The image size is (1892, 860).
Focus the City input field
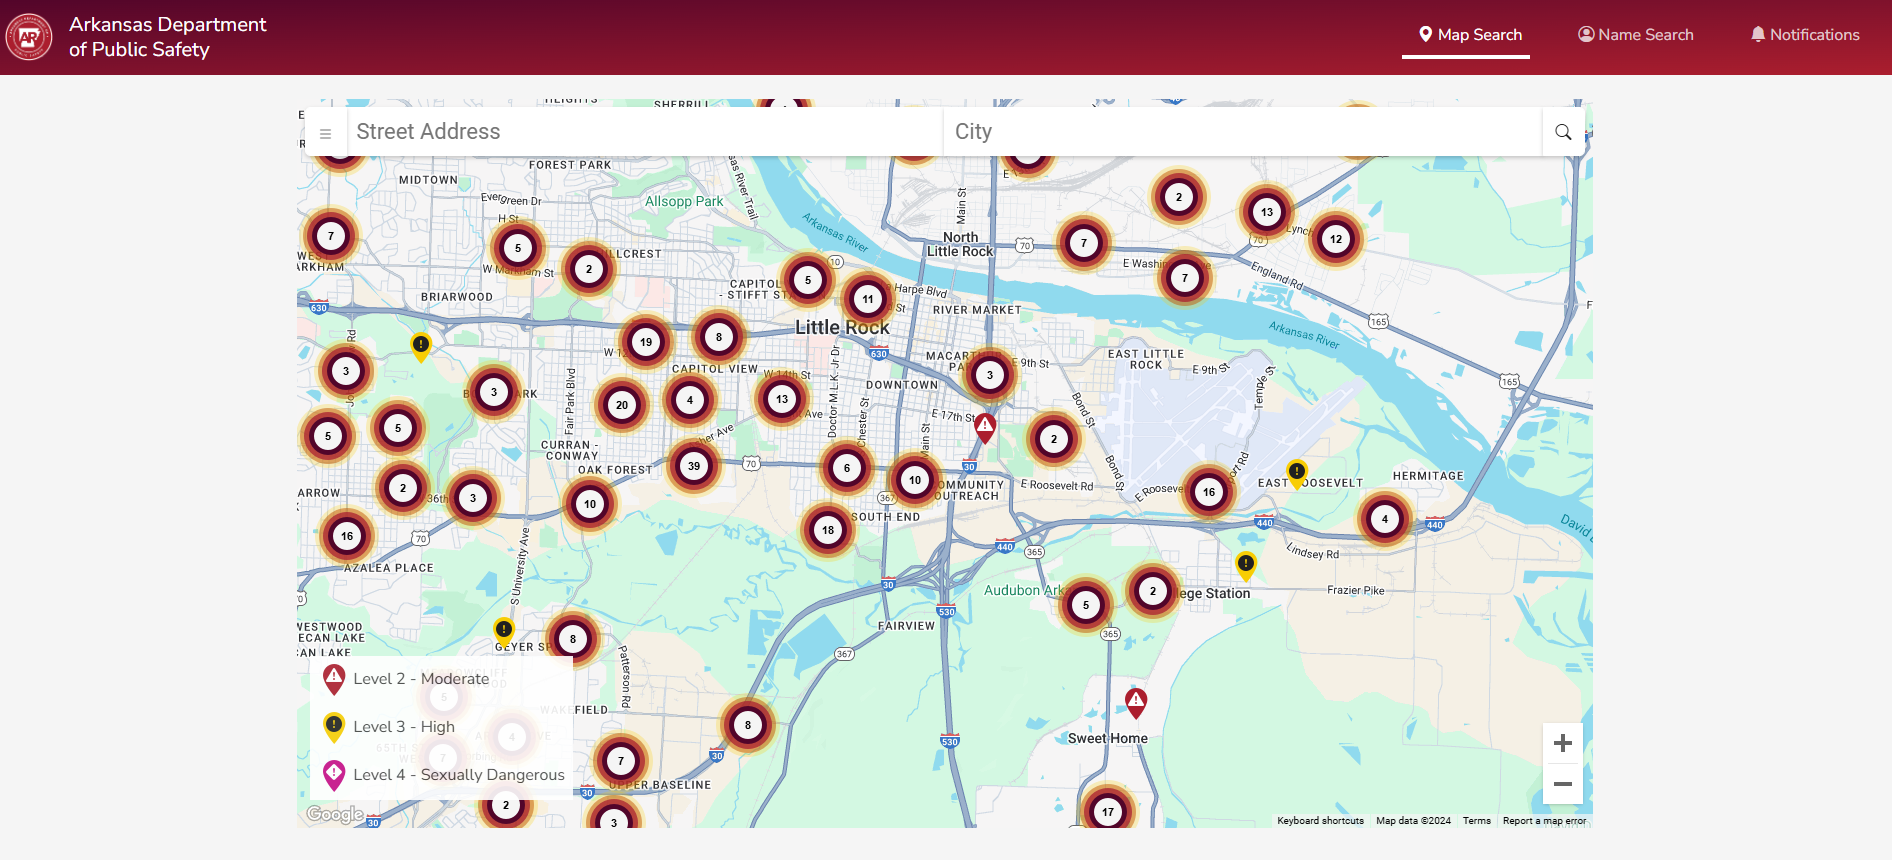(x=1240, y=132)
